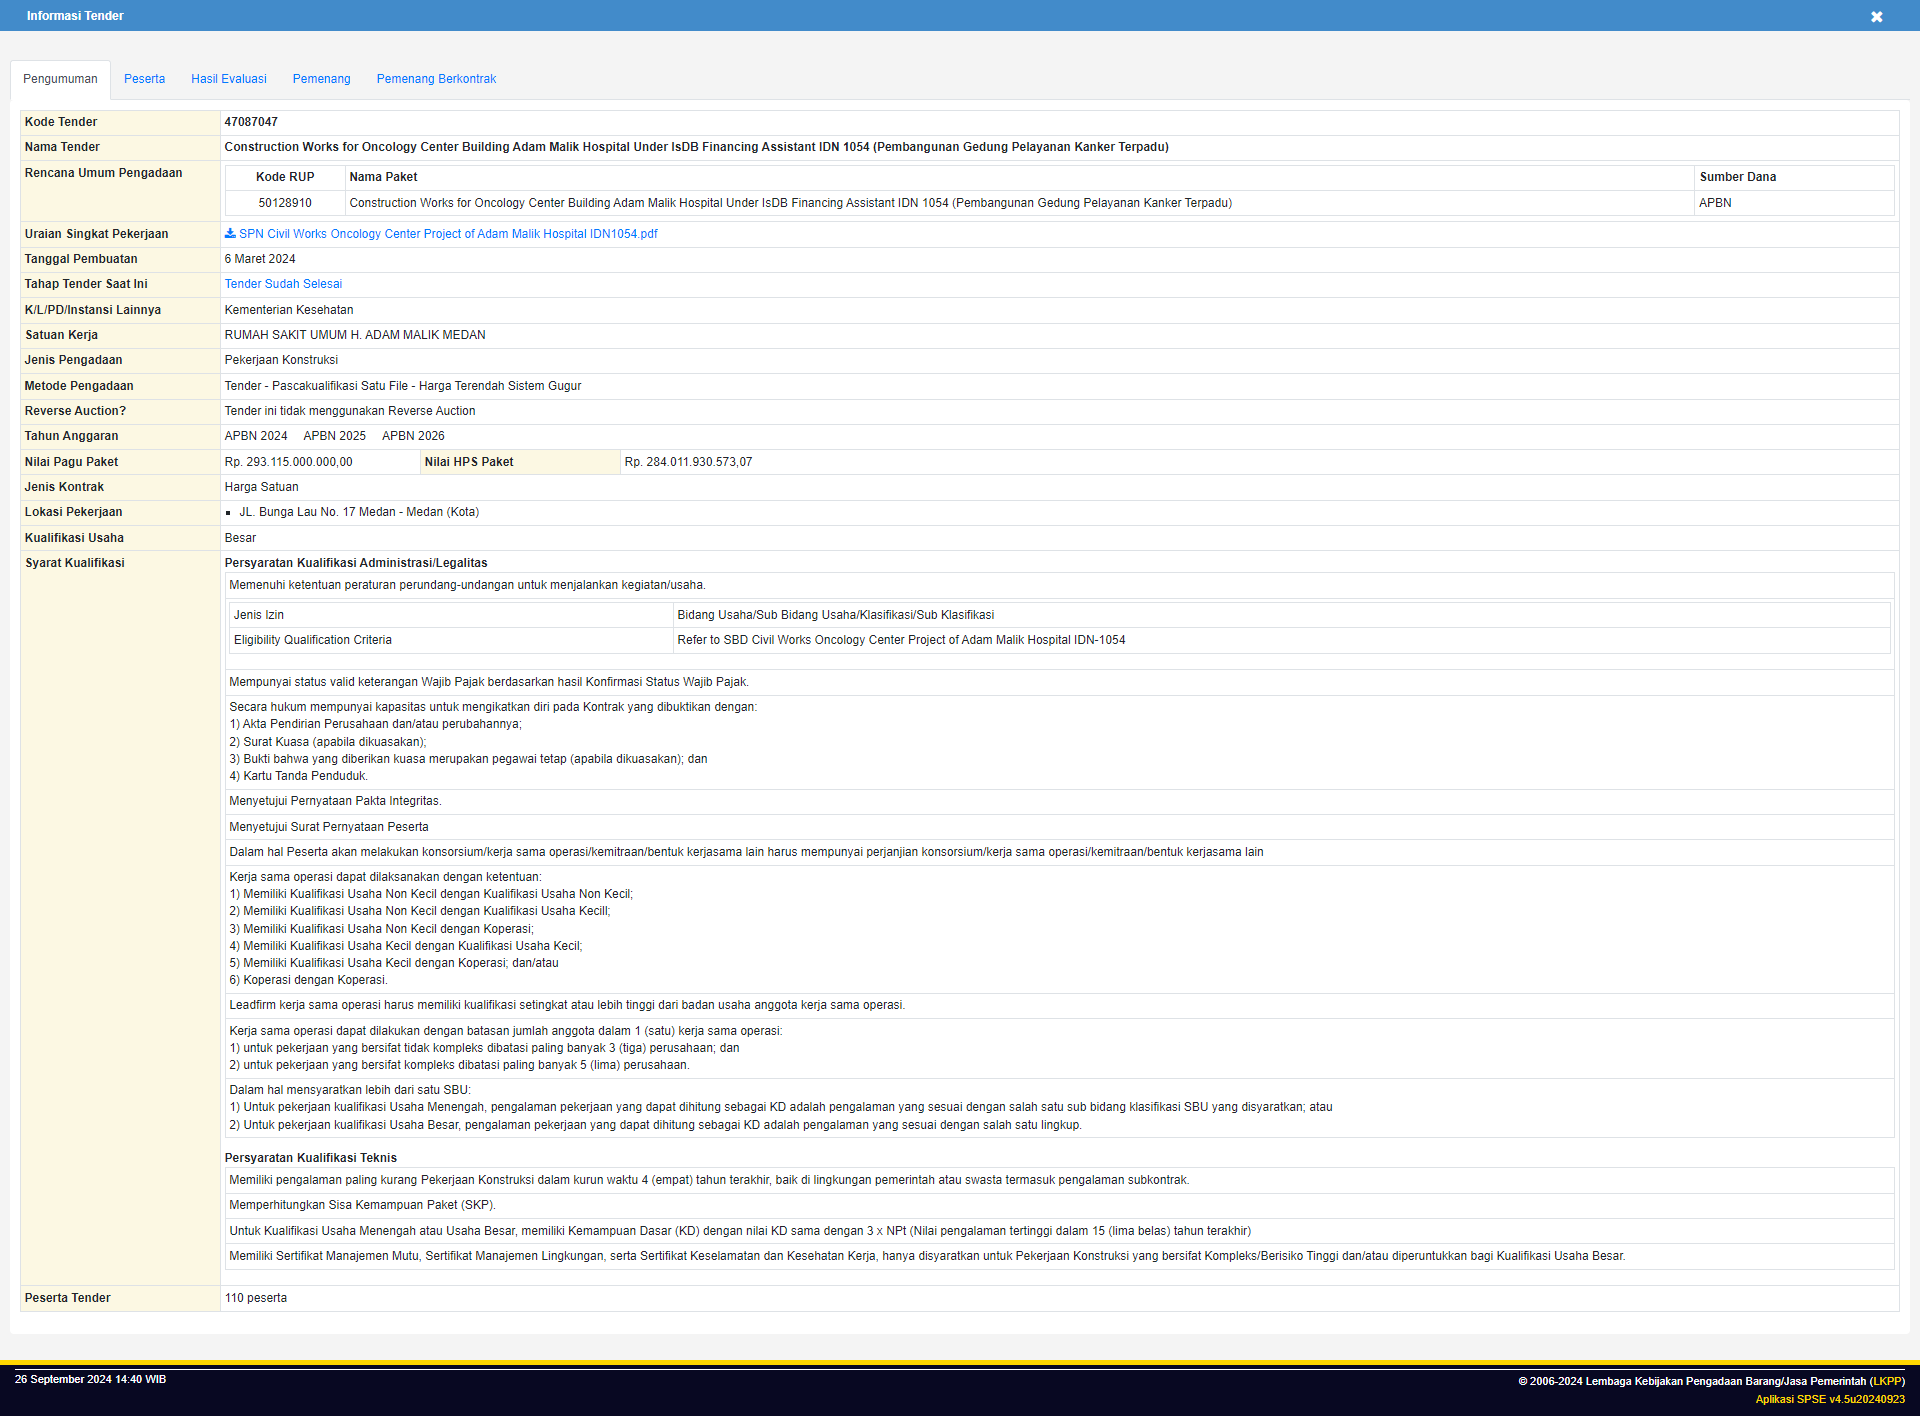
Task: Switch to the Peserta tab
Action: 144,79
